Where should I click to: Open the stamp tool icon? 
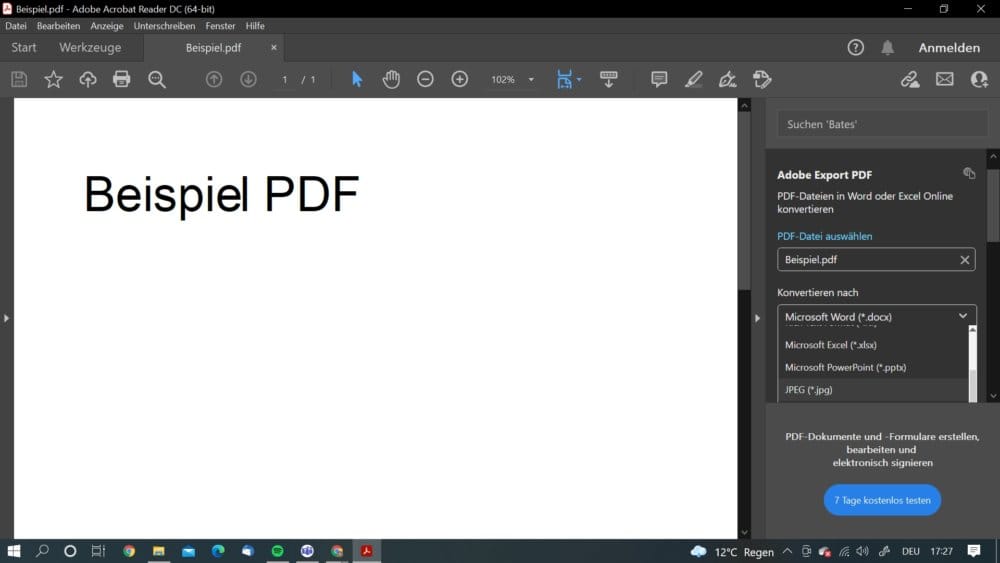(x=762, y=79)
